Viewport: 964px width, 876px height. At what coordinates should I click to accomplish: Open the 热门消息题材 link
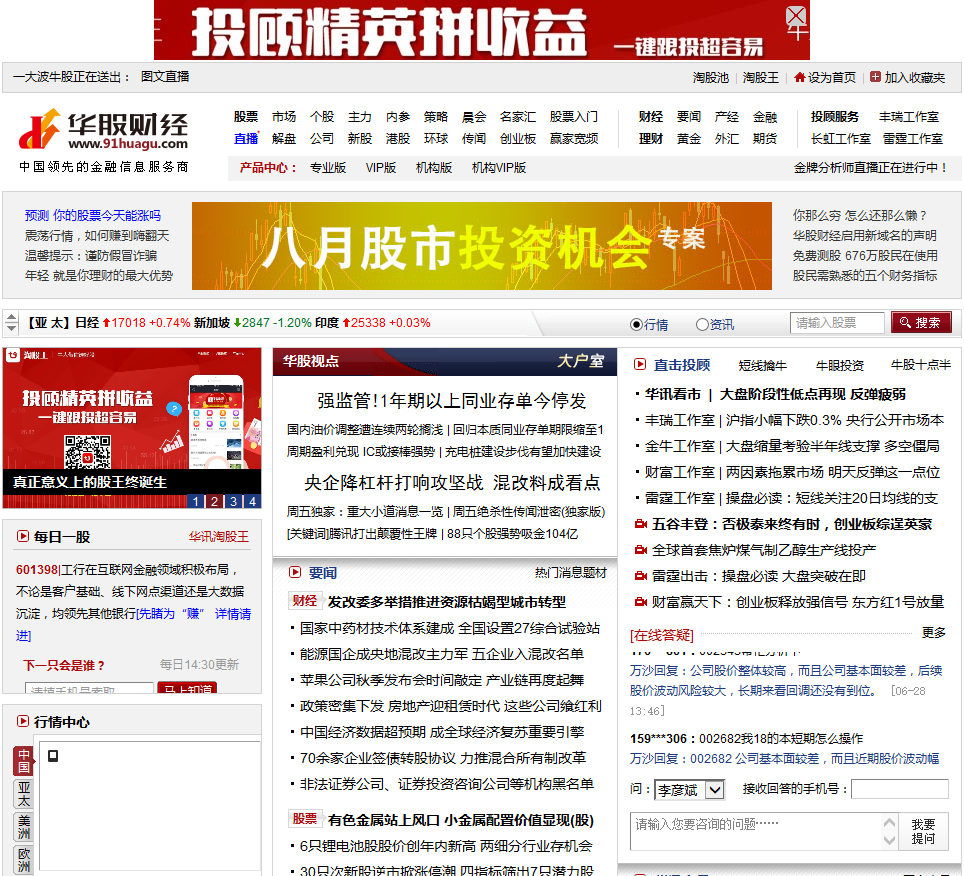[x=571, y=572]
